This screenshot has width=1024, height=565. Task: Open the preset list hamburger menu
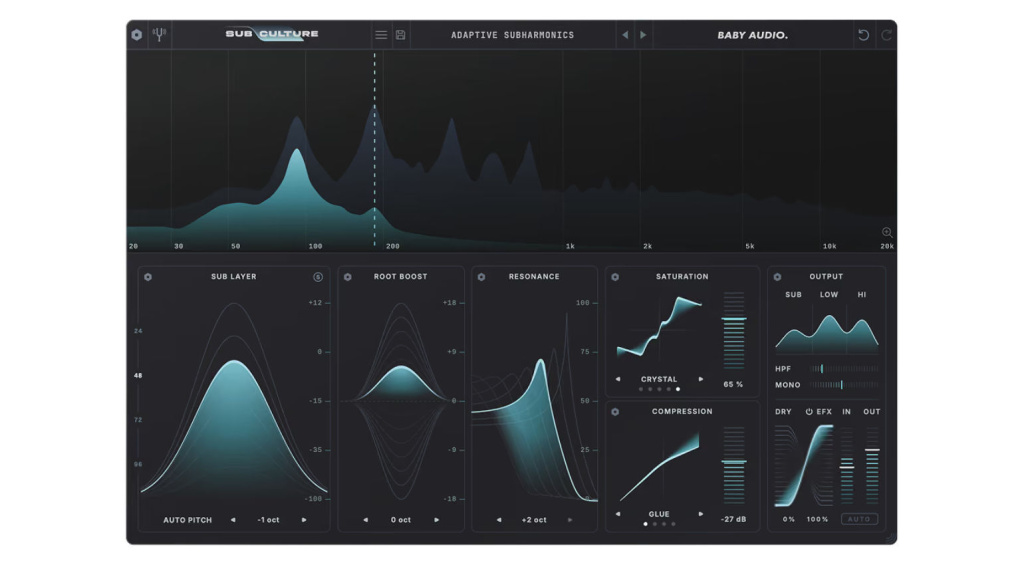click(x=381, y=35)
